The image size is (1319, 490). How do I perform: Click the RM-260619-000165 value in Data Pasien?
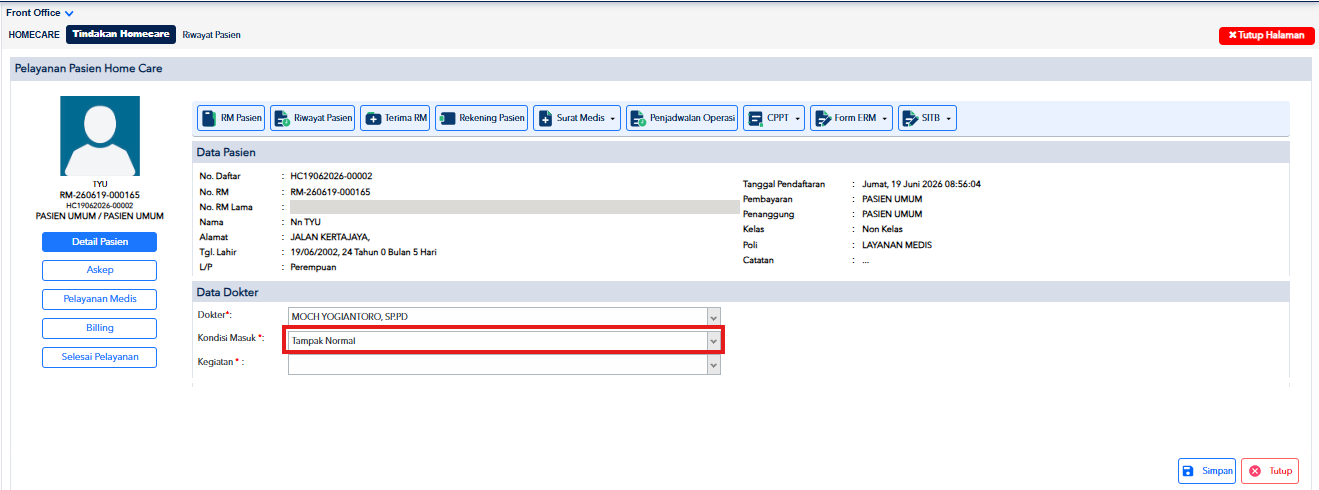331,191
